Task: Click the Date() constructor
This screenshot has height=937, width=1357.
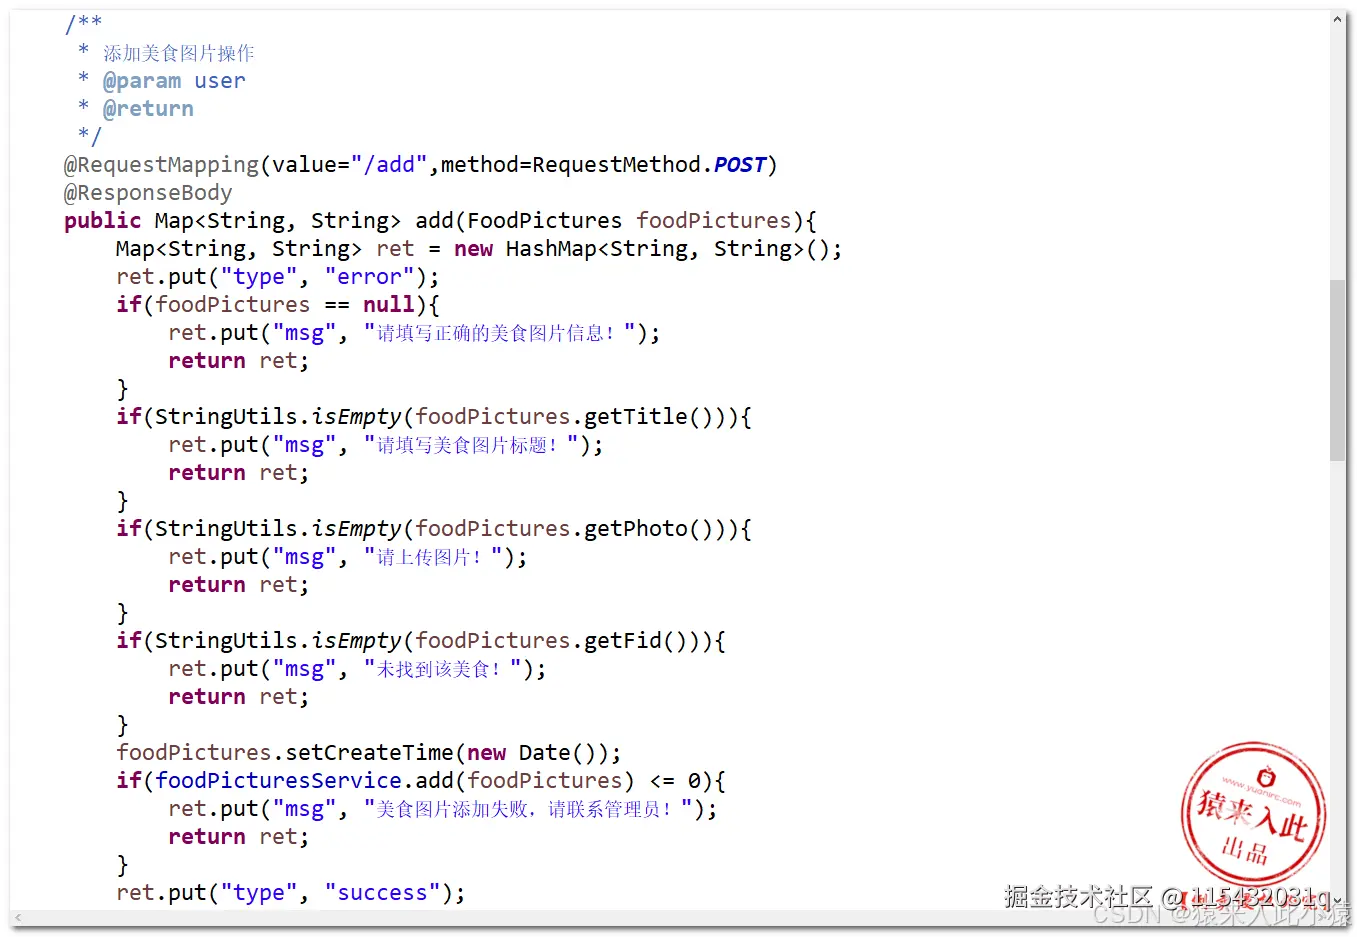Action: click(x=558, y=753)
